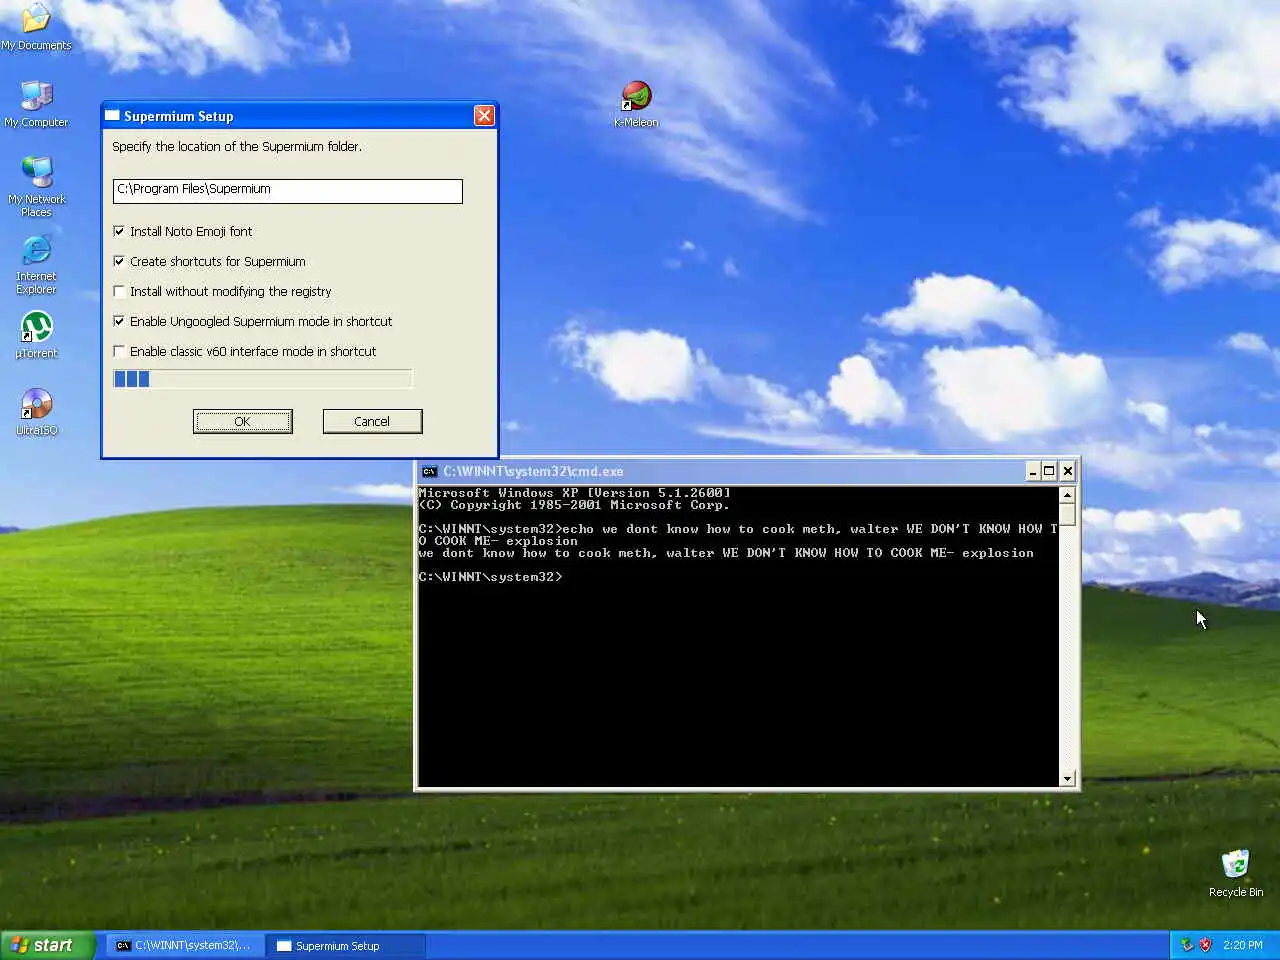Open the Start menu
The height and width of the screenshot is (960, 1280).
point(48,945)
